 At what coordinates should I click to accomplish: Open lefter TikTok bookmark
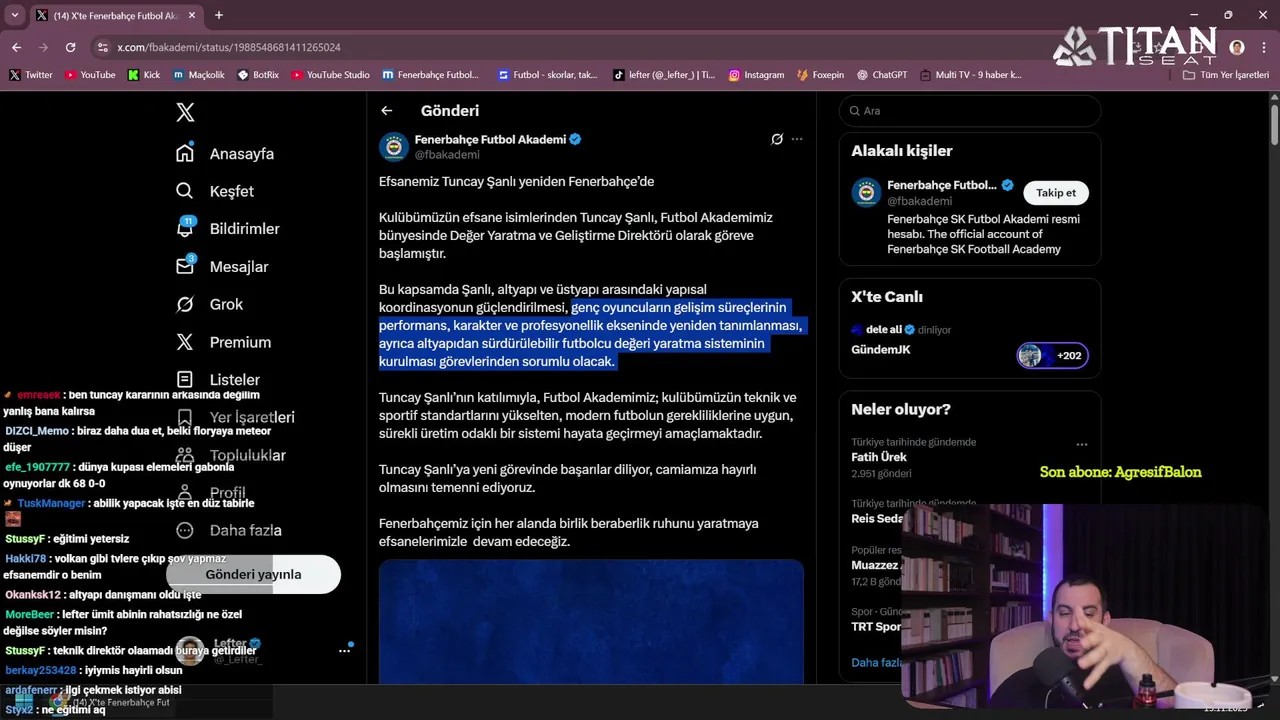tap(665, 75)
